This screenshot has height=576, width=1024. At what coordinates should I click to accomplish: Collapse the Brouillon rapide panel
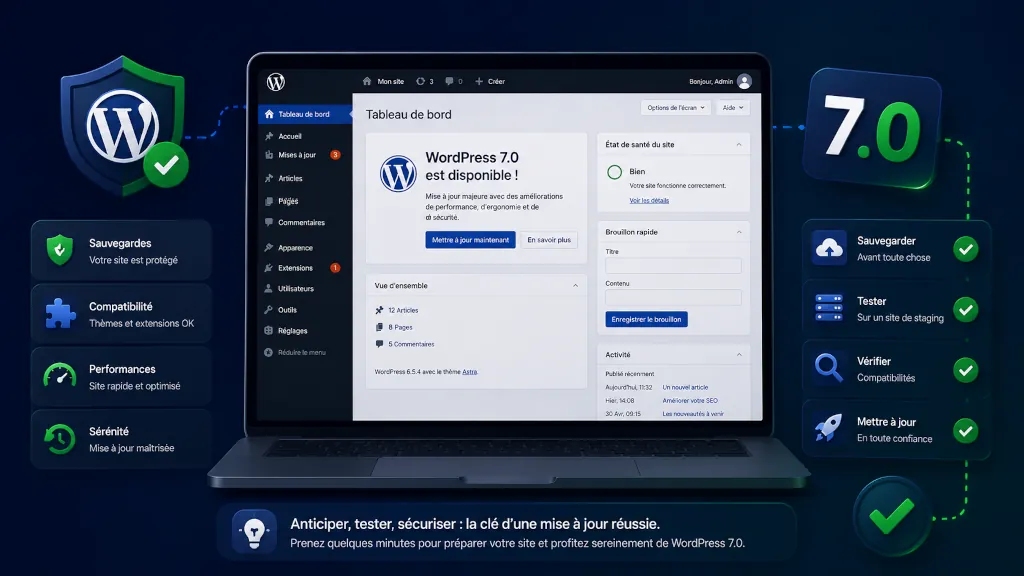tap(739, 232)
